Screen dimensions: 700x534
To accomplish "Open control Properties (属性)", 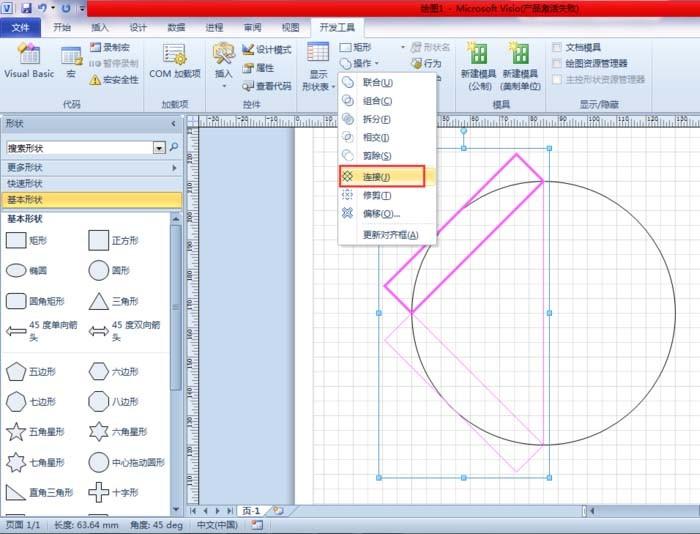I will point(258,68).
